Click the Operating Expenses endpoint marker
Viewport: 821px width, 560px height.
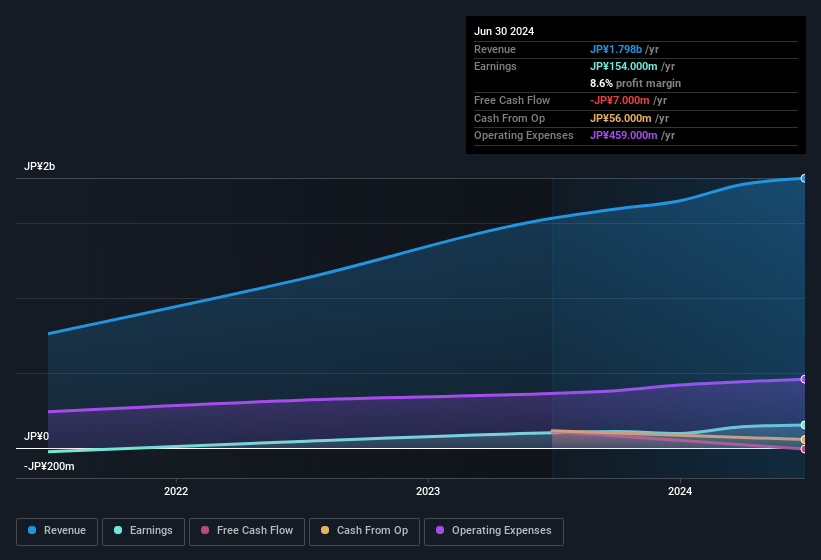[803, 379]
